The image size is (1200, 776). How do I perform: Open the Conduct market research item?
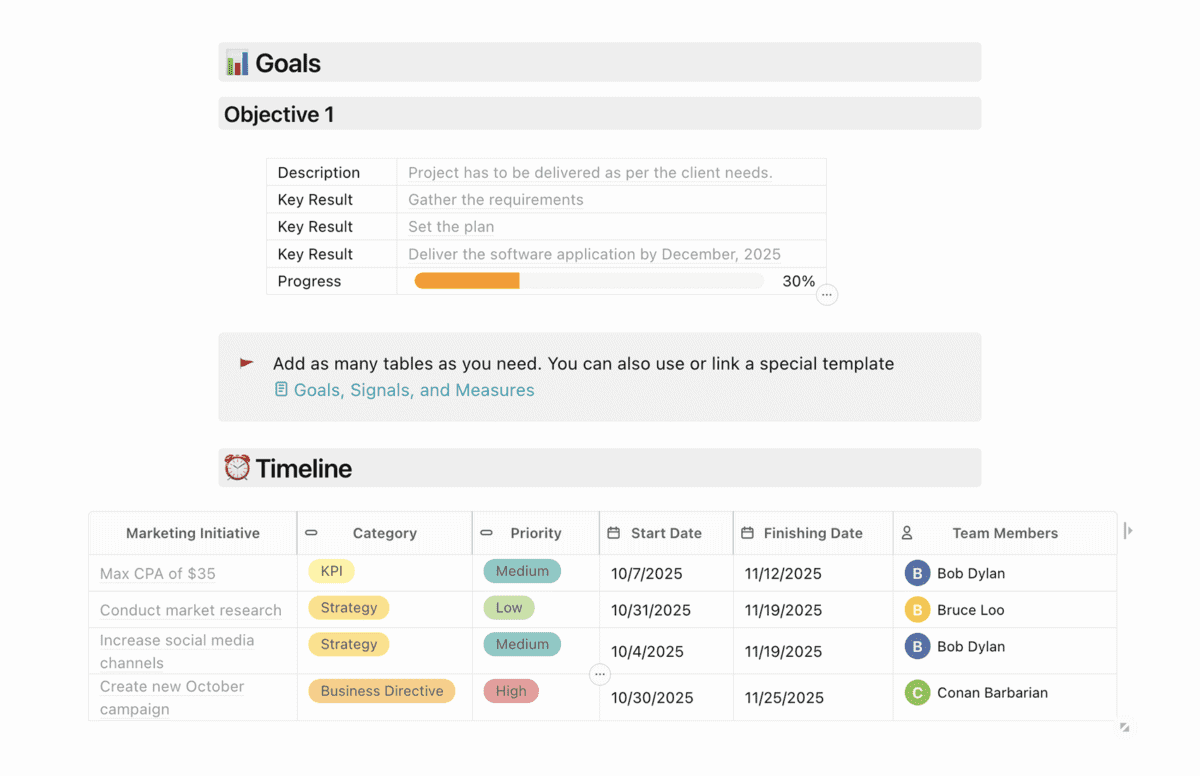click(x=191, y=610)
